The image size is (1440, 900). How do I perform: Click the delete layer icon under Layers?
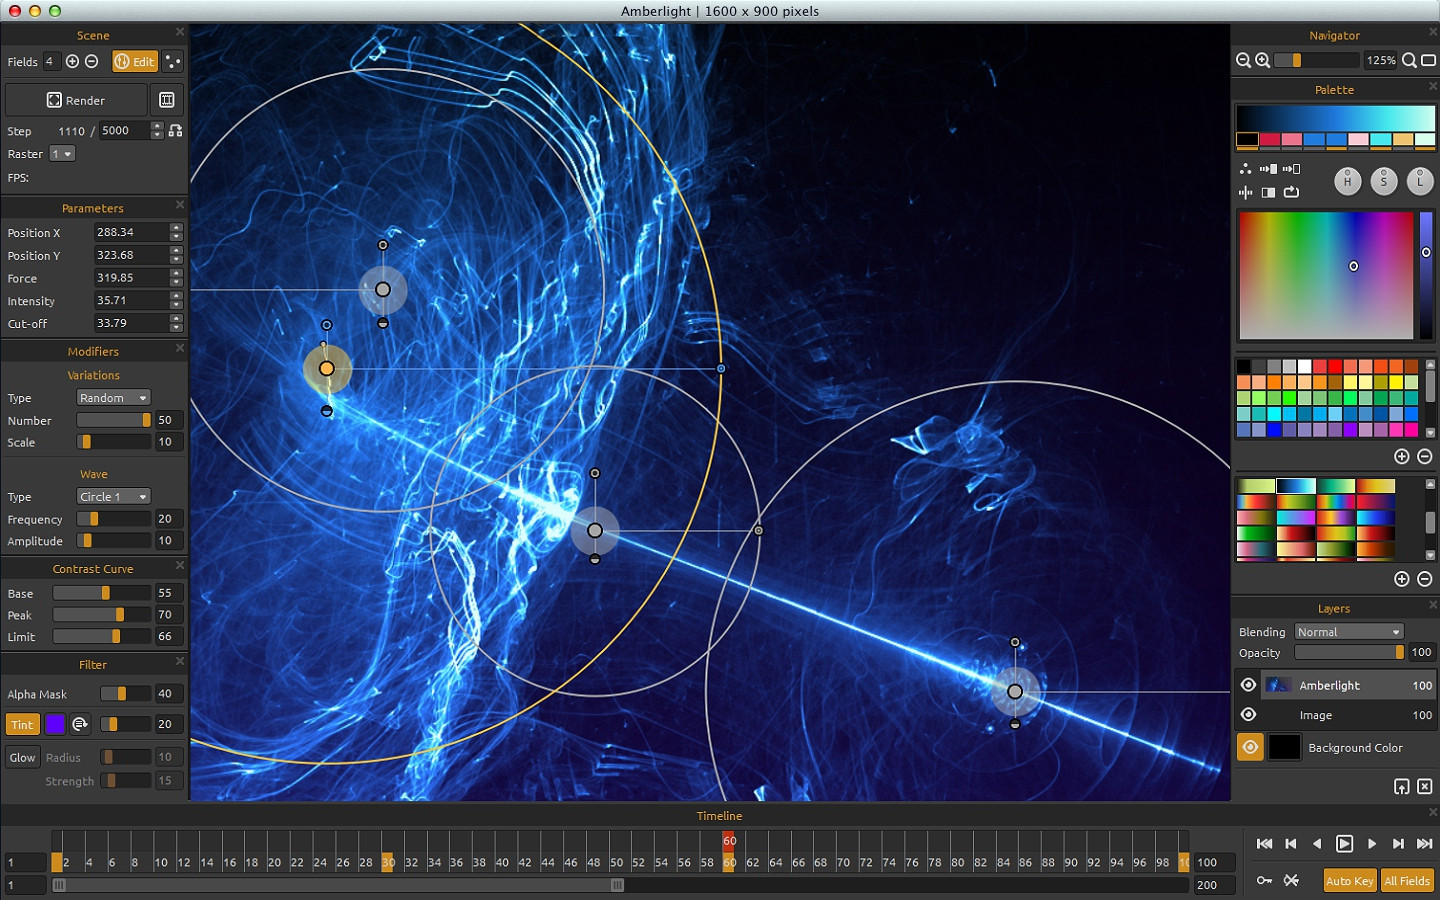1425,787
